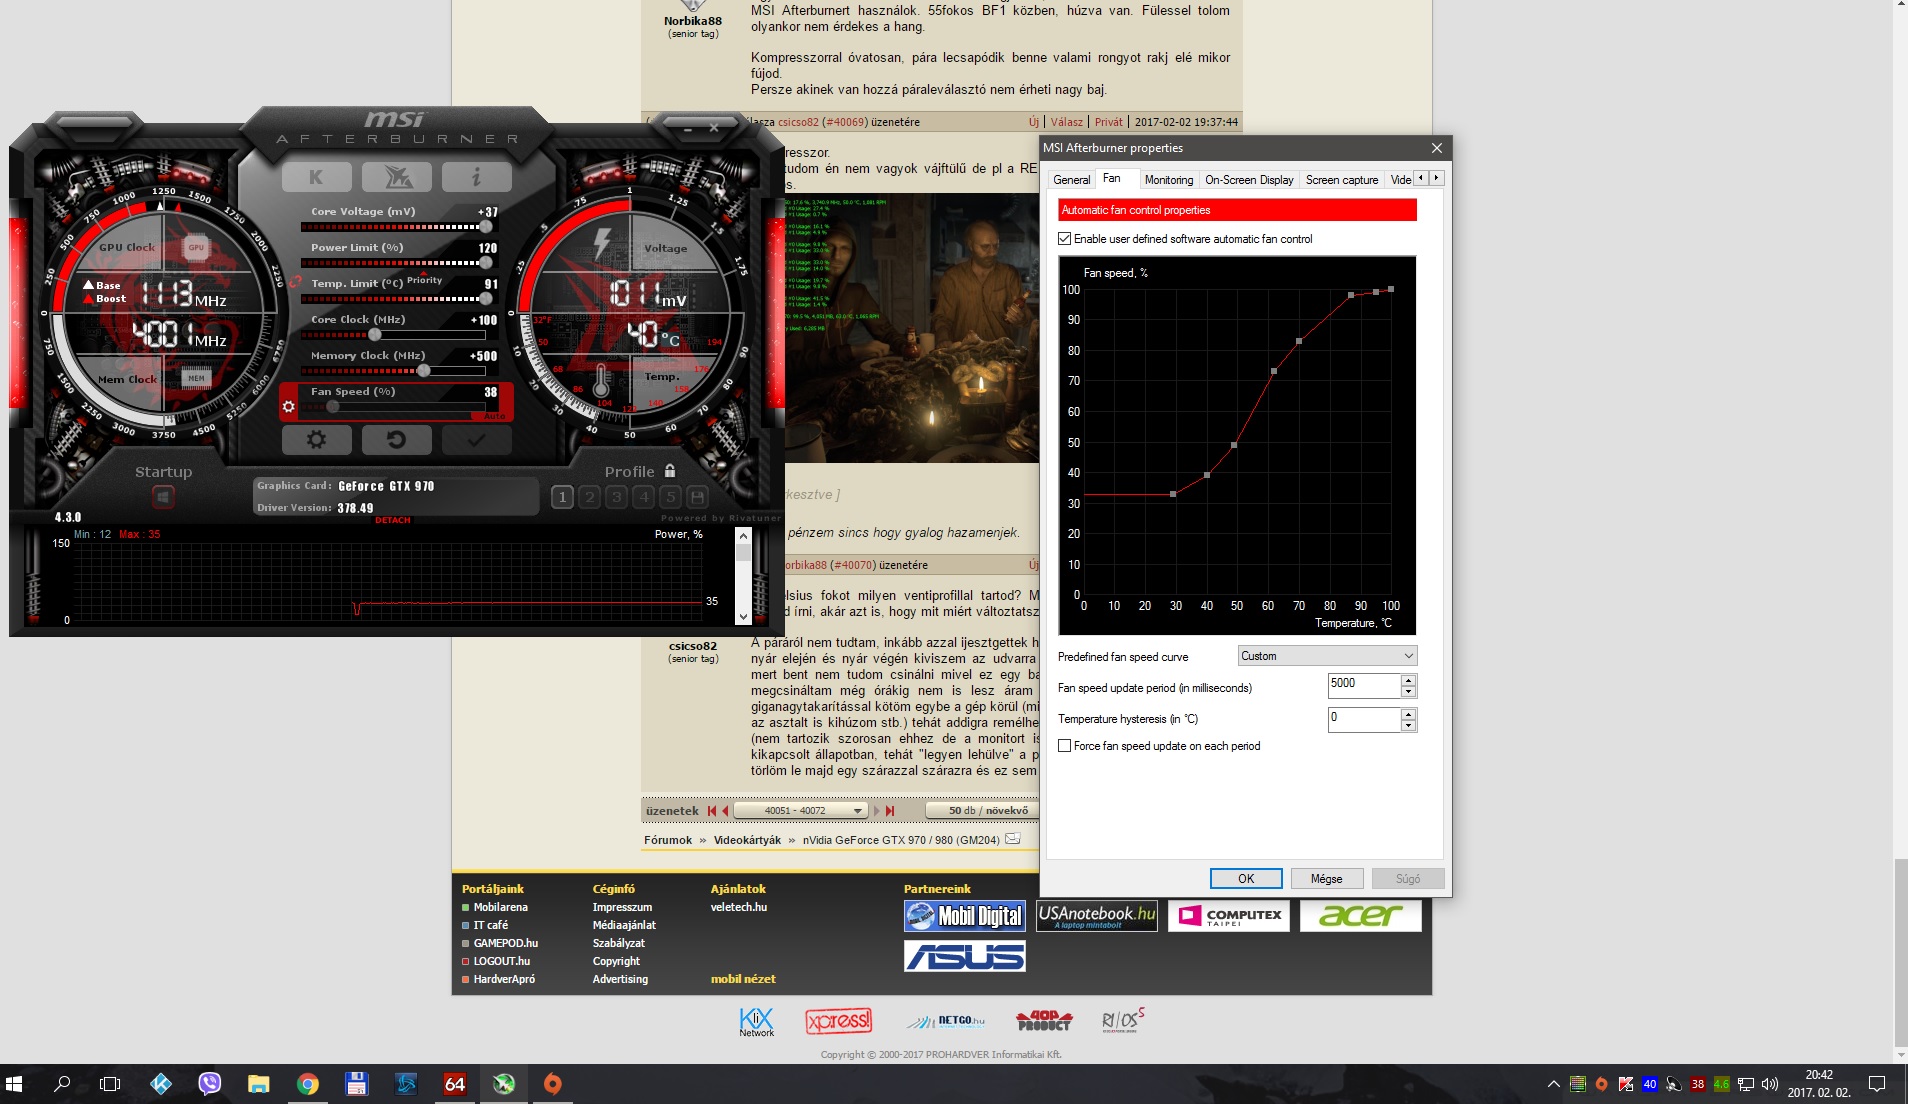The width and height of the screenshot is (1908, 1105).
Task: Click the Core Clock slider handle
Action: pos(375,335)
